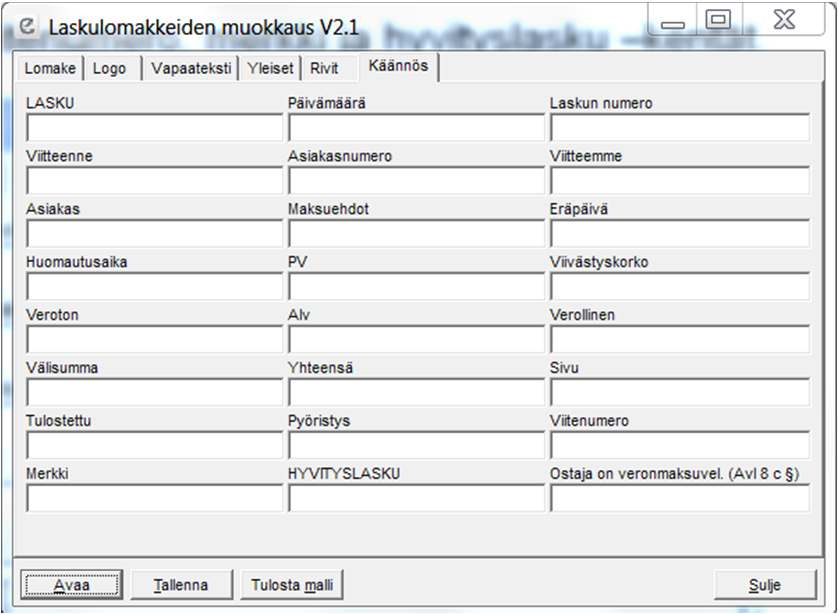Image resolution: width=838 pixels, height=614 pixels.
Task: Click Tulosta malli button
Action: tap(292, 585)
